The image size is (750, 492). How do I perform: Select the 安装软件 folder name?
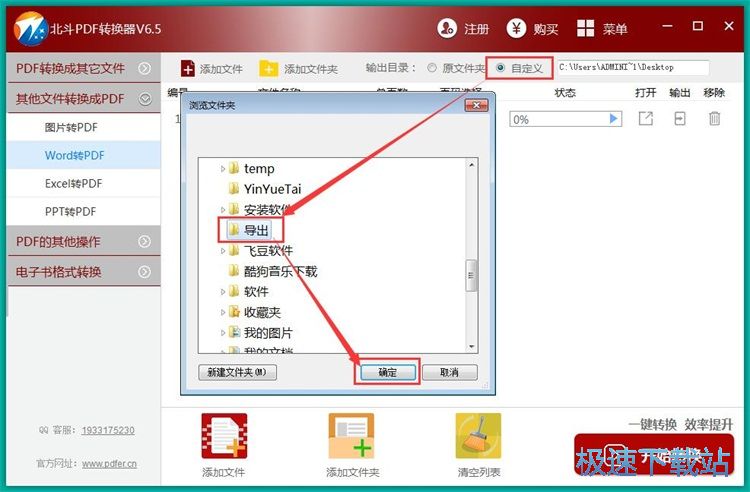point(267,209)
